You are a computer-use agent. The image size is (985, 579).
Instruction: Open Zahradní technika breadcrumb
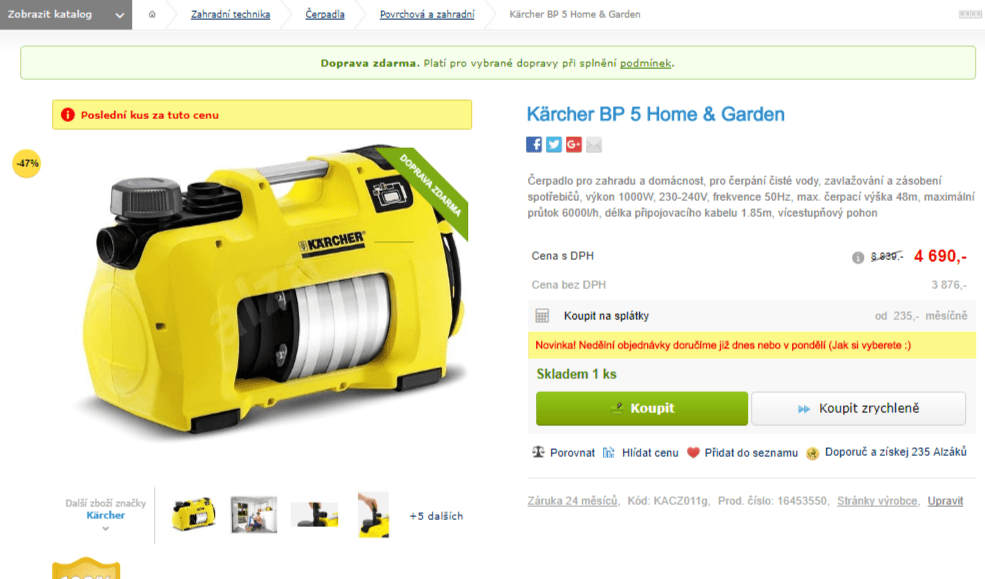coord(231,14)
